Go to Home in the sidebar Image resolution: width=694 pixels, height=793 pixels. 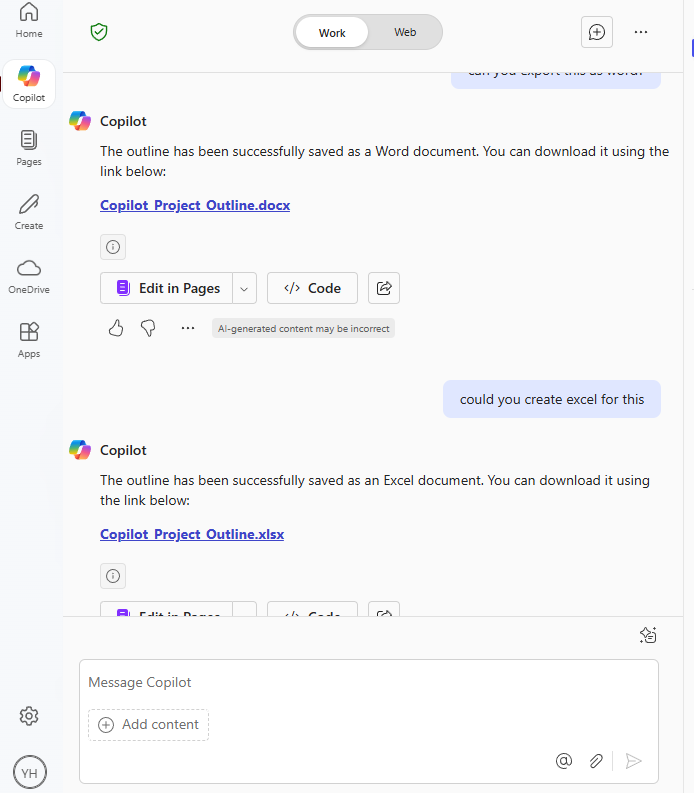(29, 20)
